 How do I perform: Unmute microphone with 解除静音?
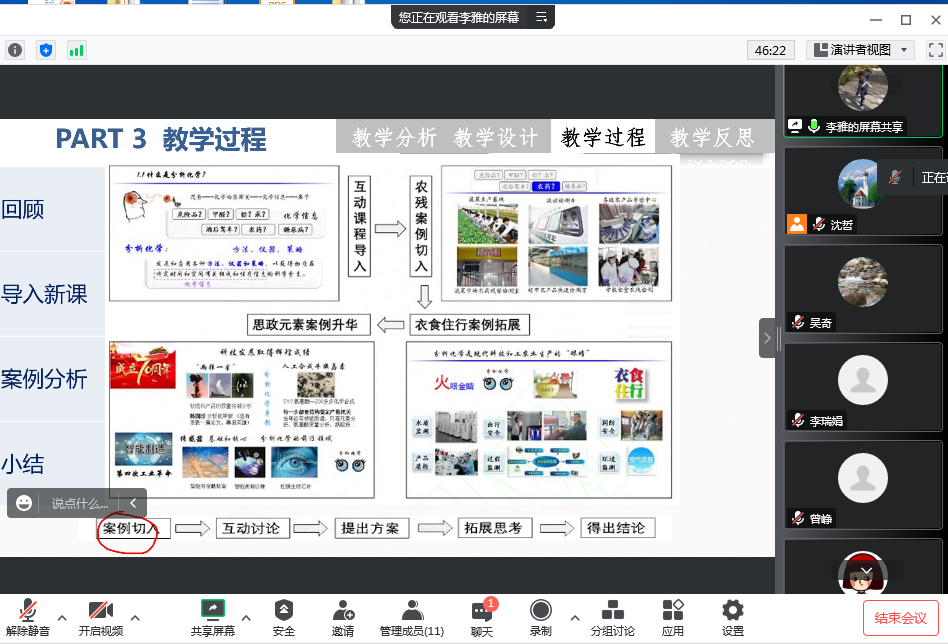pyautogui.click(x=28, y=617)
